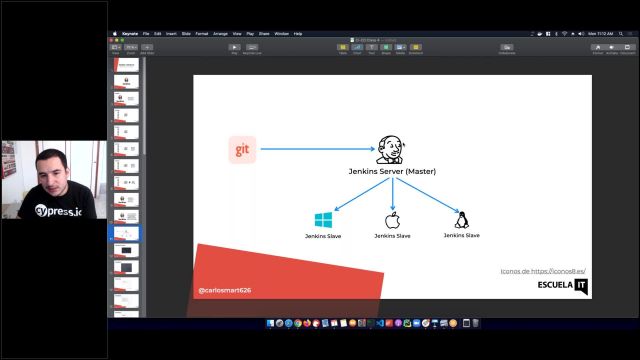This screenshot has width=640, height=360.
Task: Open the Zoom percentage dropdown
Action: click(x=131, y=47)
